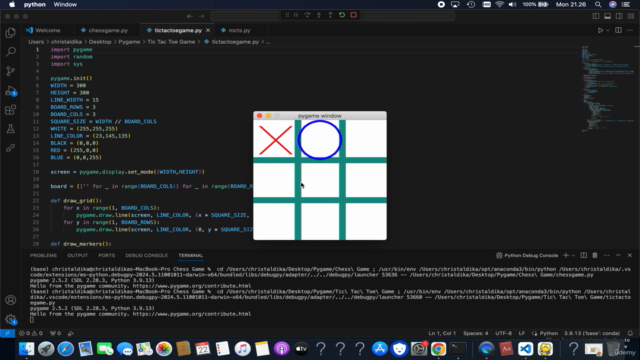640x360 pixels.
Task: Click the center cell in pygame window
Action: tap(320, 180)
